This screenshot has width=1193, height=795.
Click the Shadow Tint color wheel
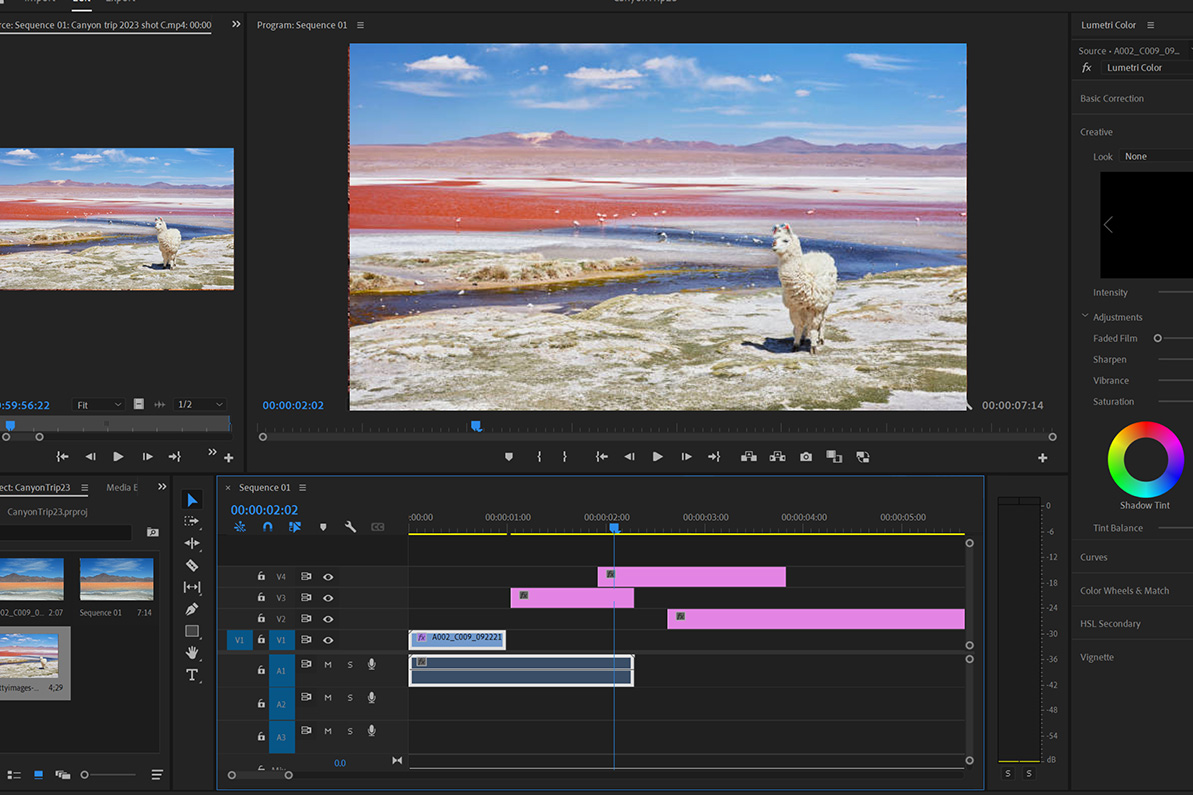[x=1145, y=460]
